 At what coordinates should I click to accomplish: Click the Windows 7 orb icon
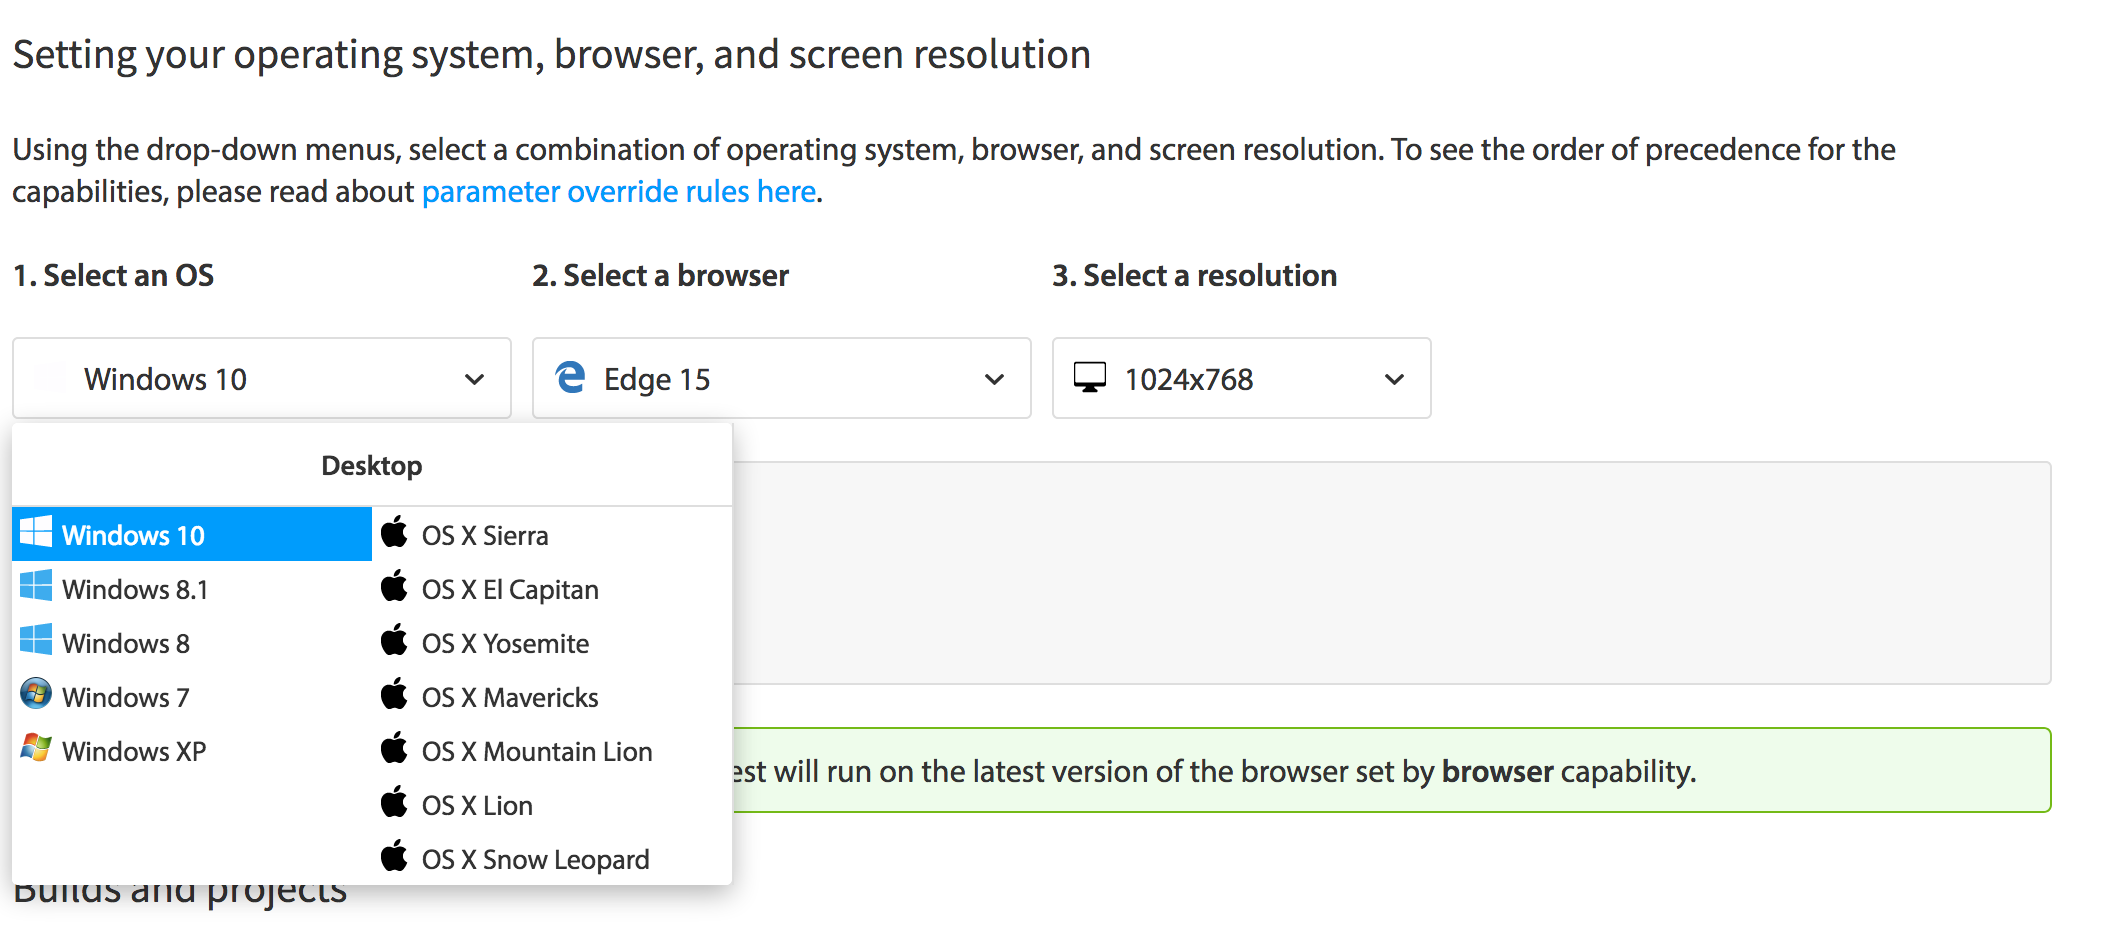pos(36,694)
